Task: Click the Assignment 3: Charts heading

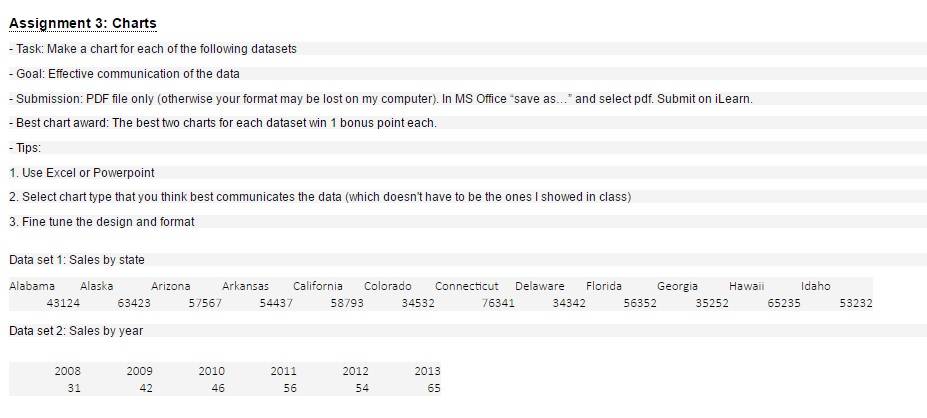Action: tap(83, 23)
